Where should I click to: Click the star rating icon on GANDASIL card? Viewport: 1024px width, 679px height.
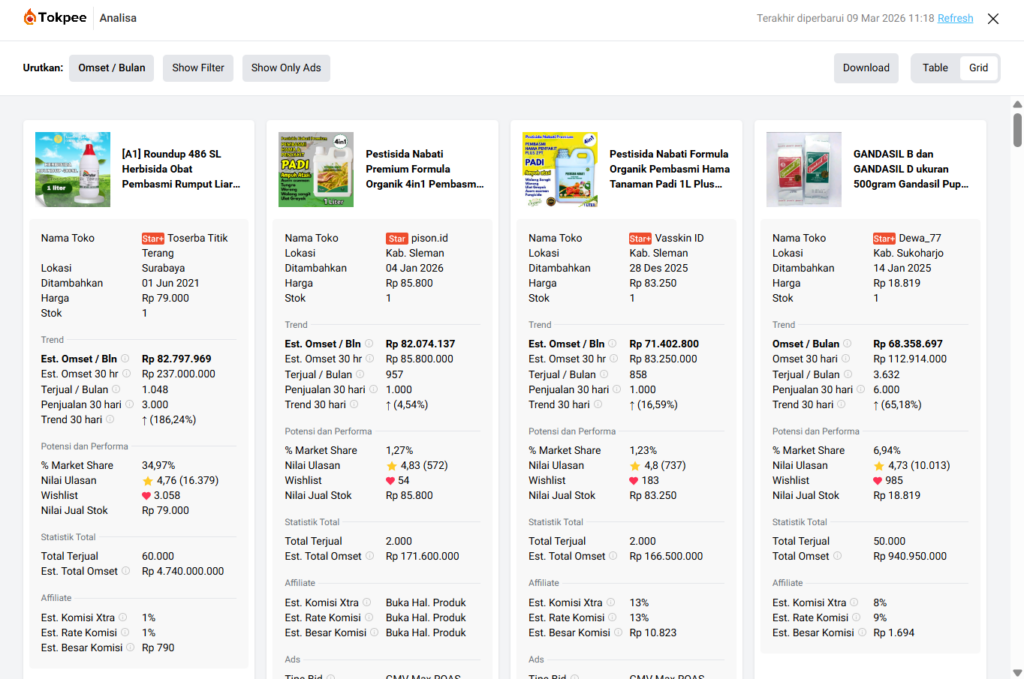point(878,466)
